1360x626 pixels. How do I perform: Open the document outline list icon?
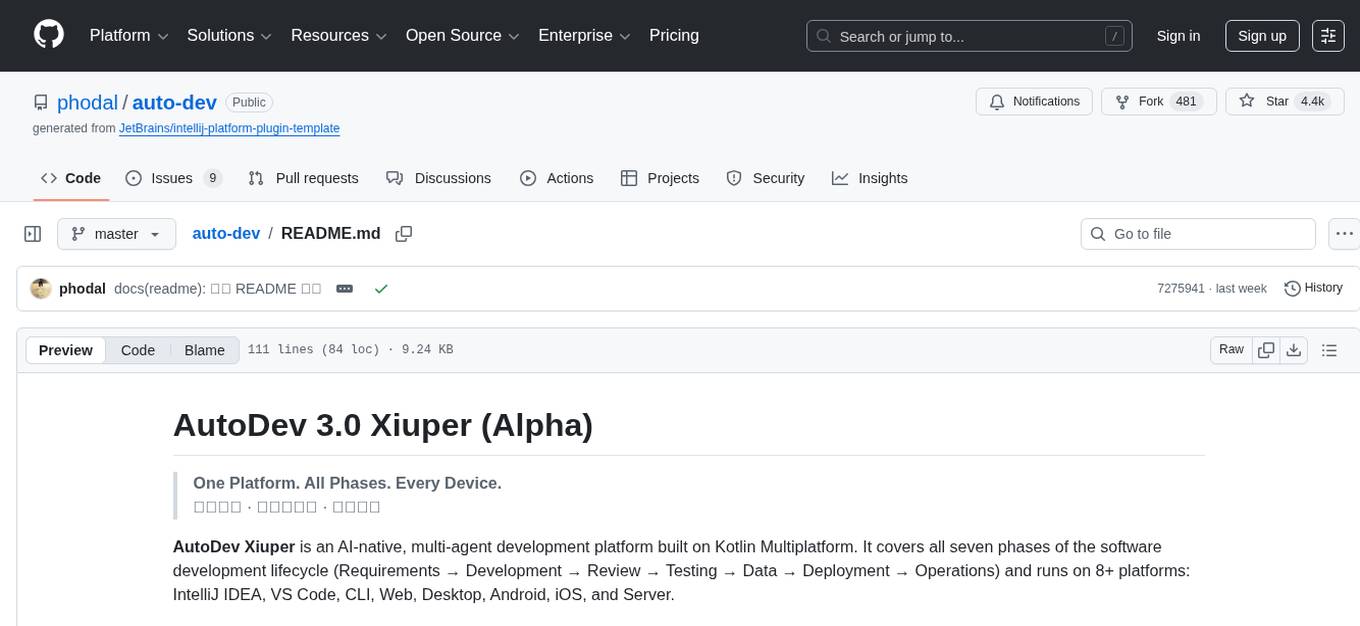tap(1329, 350)
